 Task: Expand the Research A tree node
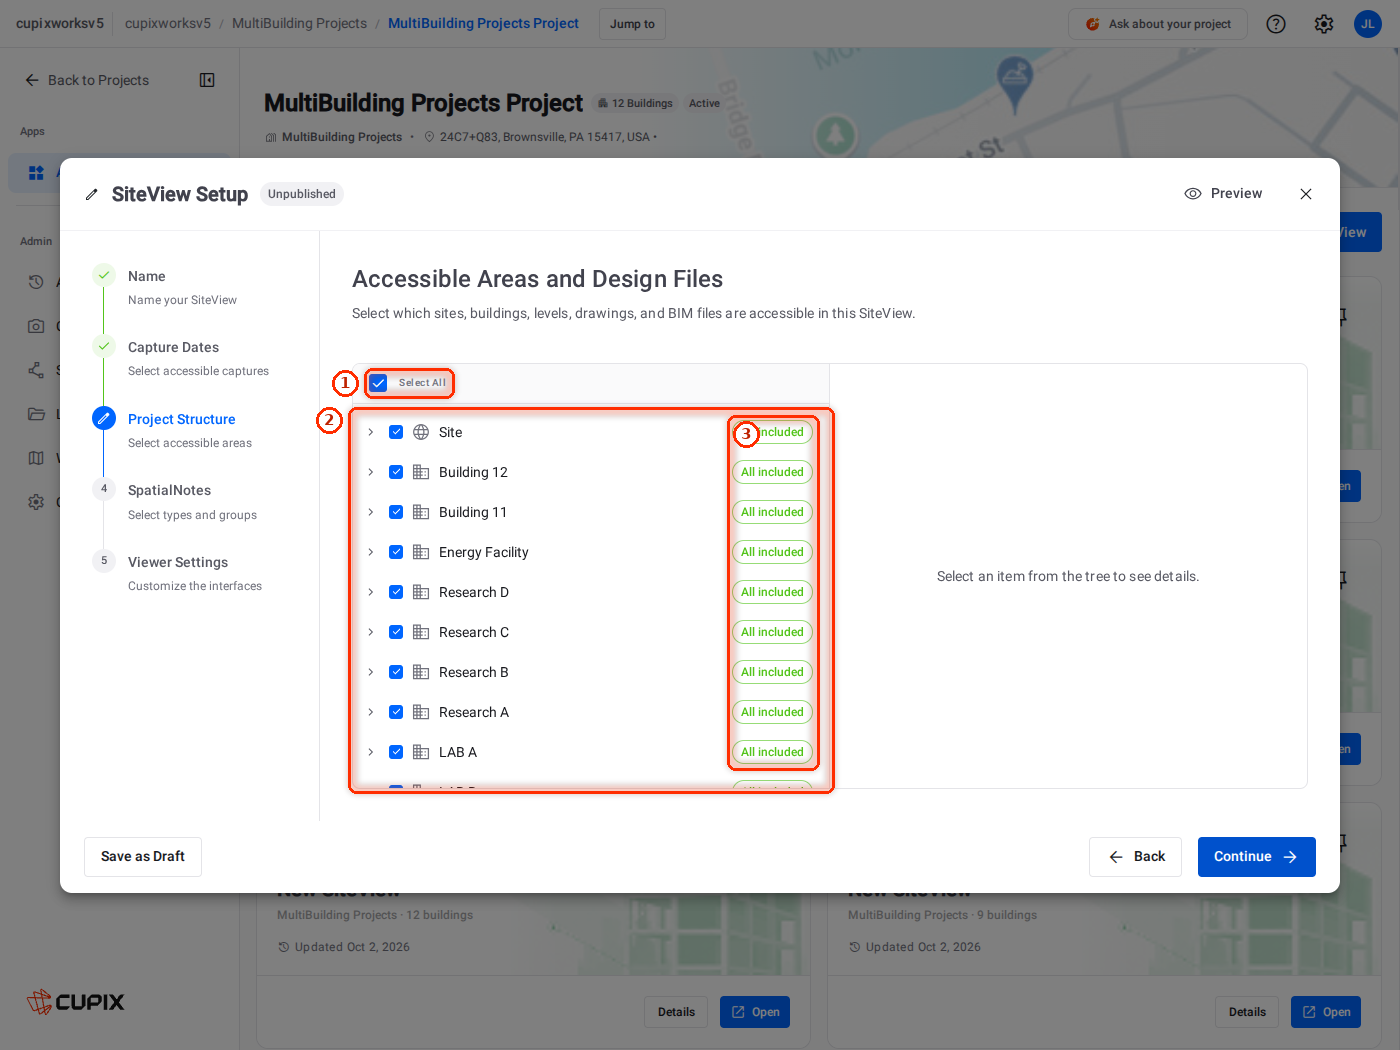click(x=371, y=712)
